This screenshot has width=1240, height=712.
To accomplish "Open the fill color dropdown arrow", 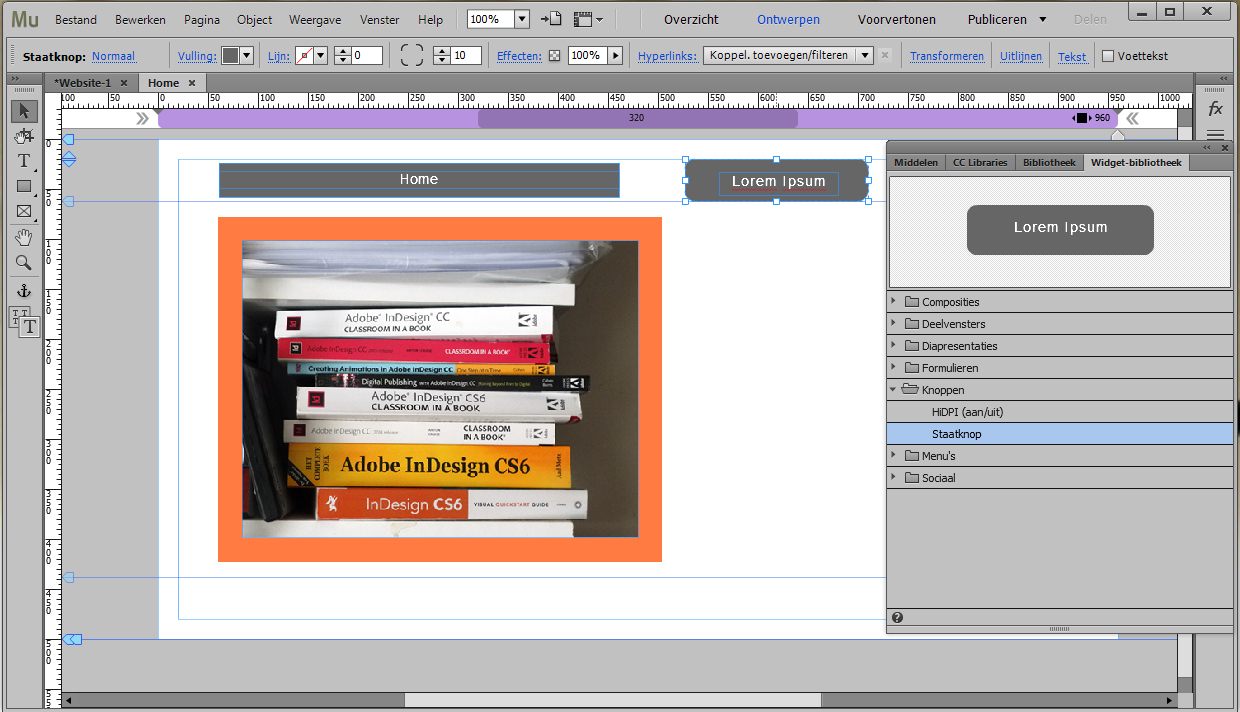I will (x=247, y=56).
